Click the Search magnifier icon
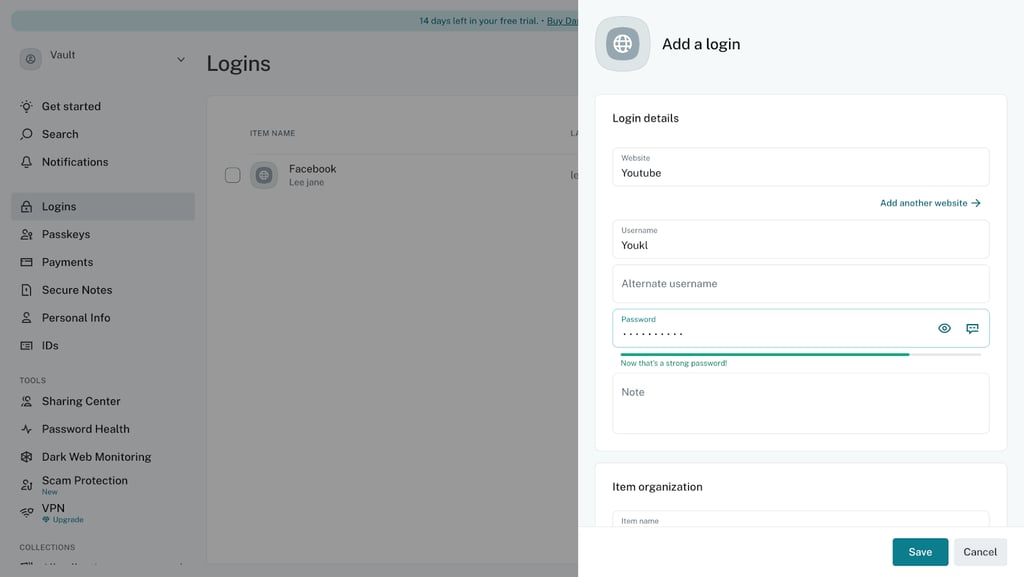The width and height of the screenshot is (1024, 577). [x=26, y=134]
